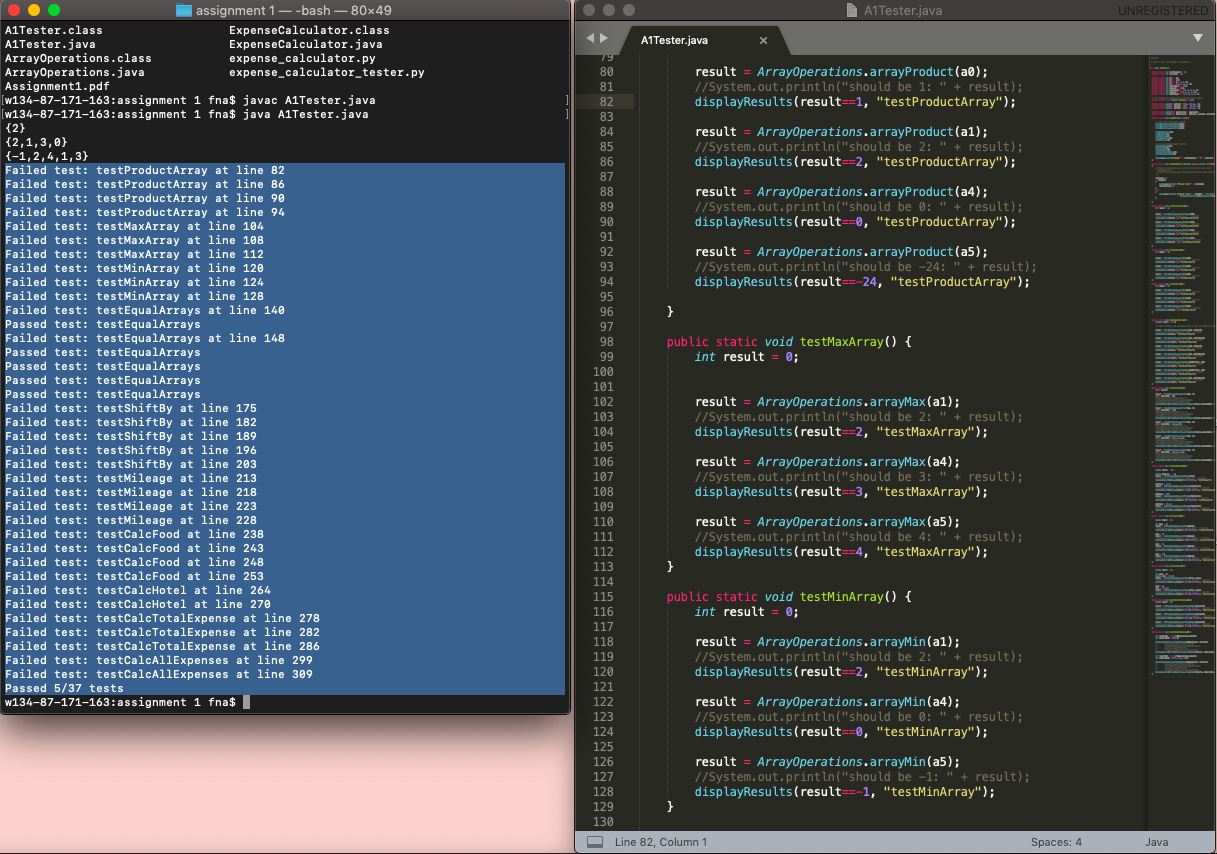Click the Terminal prompt on the last line
This screenshot has height=854, width=1217.
tap(120, 702)
